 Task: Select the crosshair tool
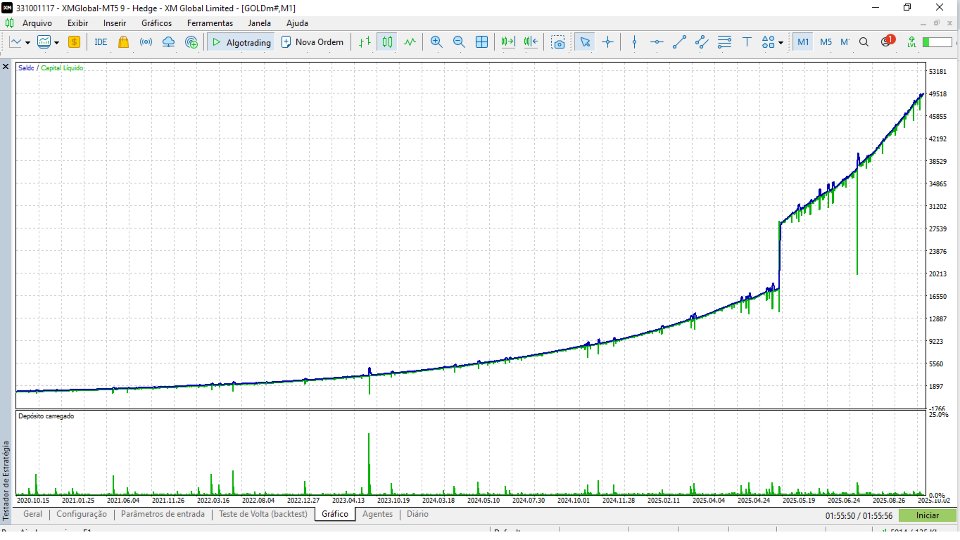(607, 42)
